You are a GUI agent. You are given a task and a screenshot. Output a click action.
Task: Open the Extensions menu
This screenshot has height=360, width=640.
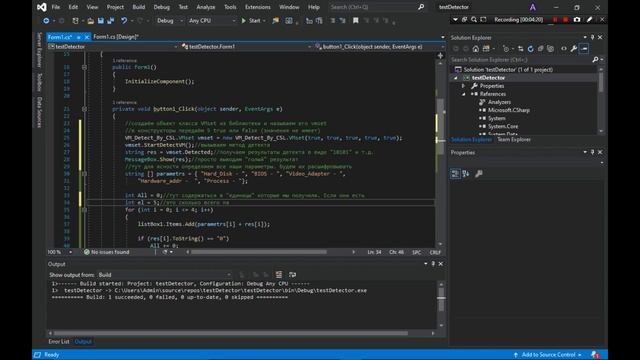(x=258, y=7)
